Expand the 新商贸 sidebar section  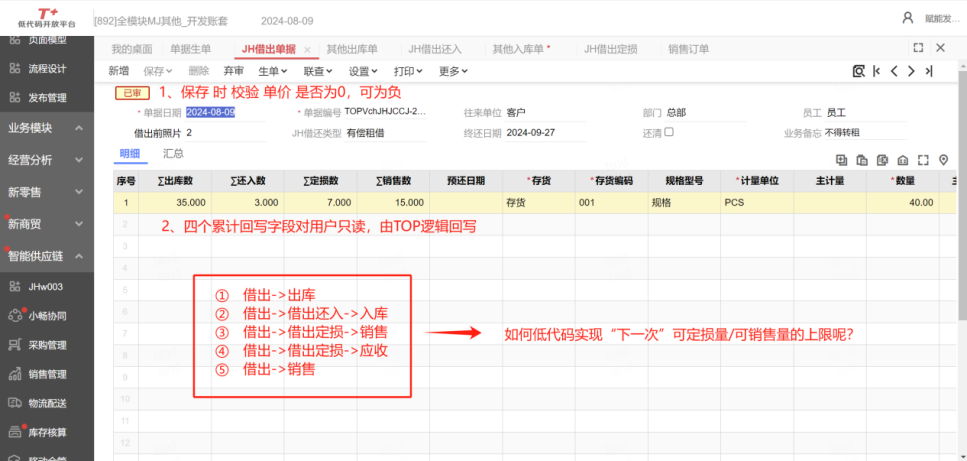coord(47,224)
